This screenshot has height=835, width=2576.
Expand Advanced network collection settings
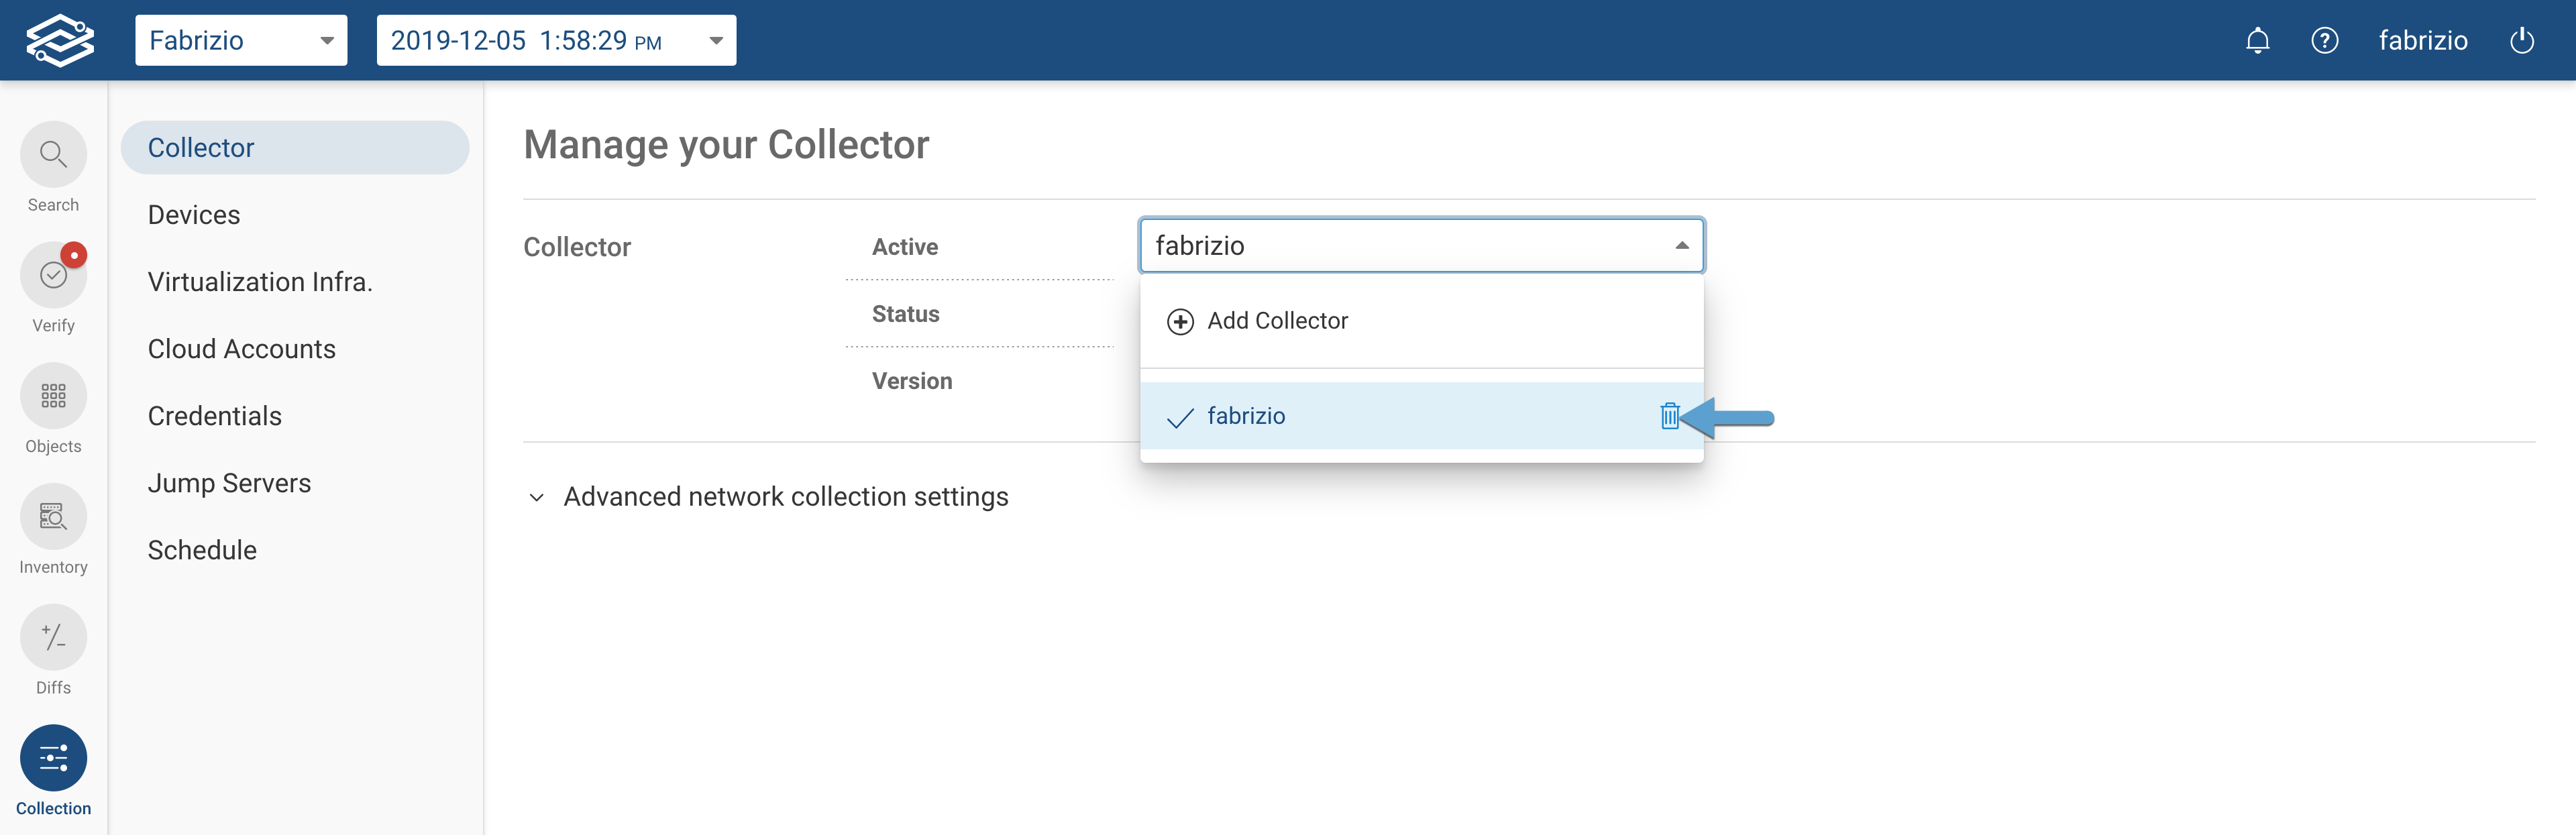coord(785,496)
